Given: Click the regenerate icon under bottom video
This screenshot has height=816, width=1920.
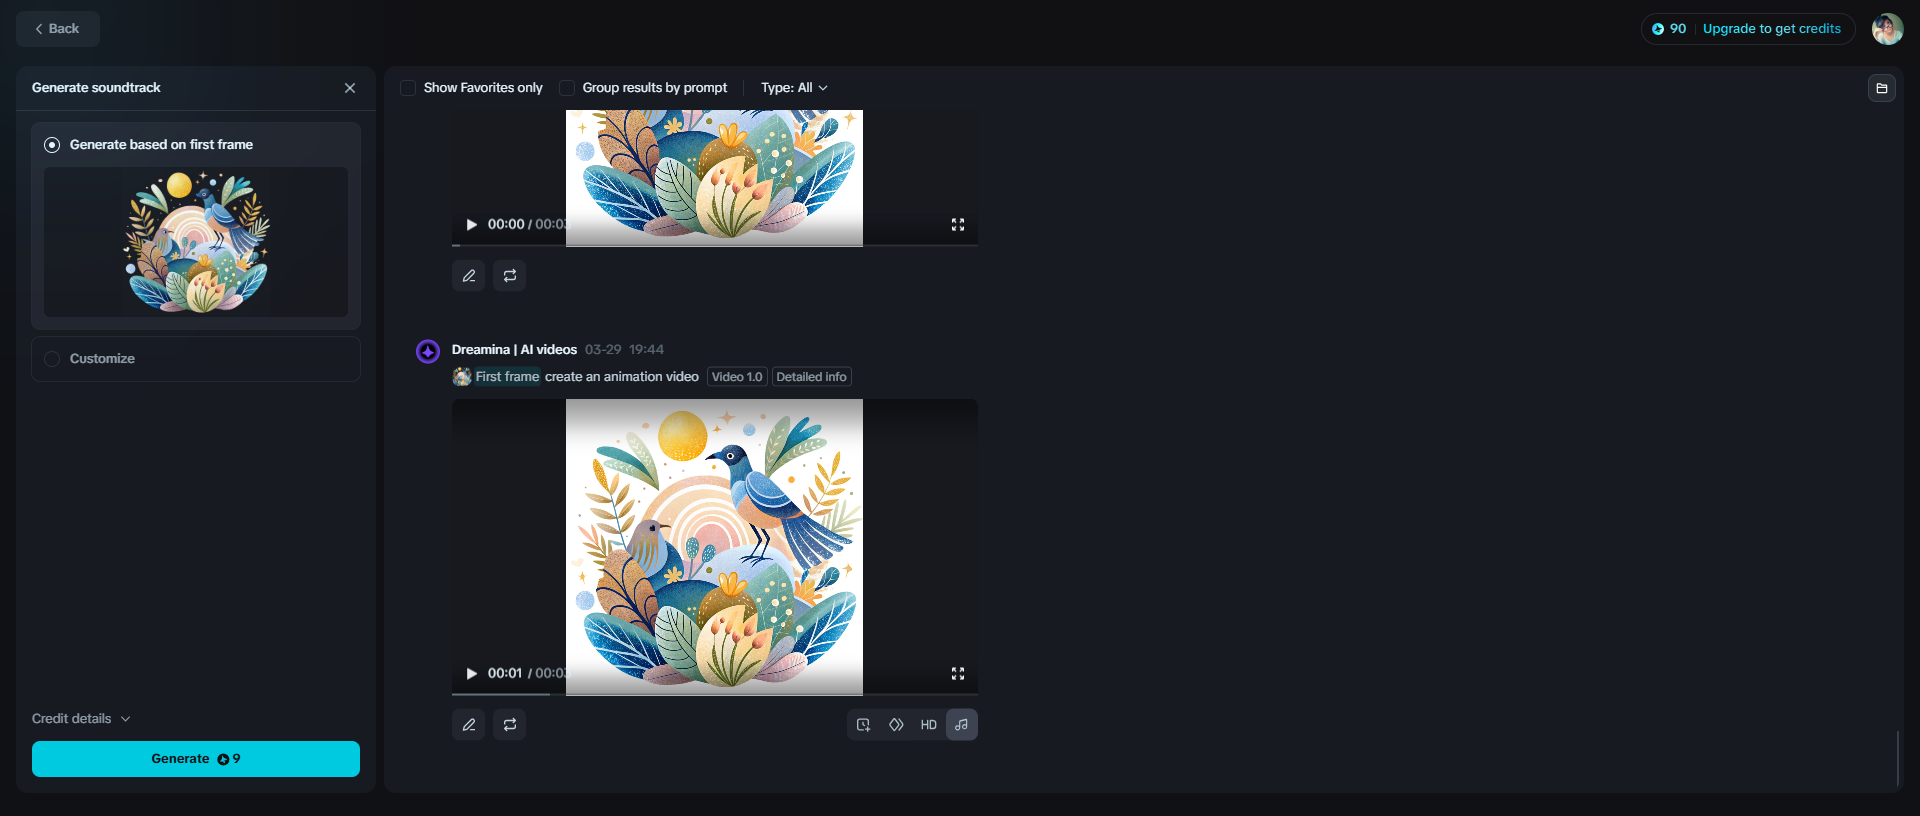Looking at the screenshot, I should [510, 725].
